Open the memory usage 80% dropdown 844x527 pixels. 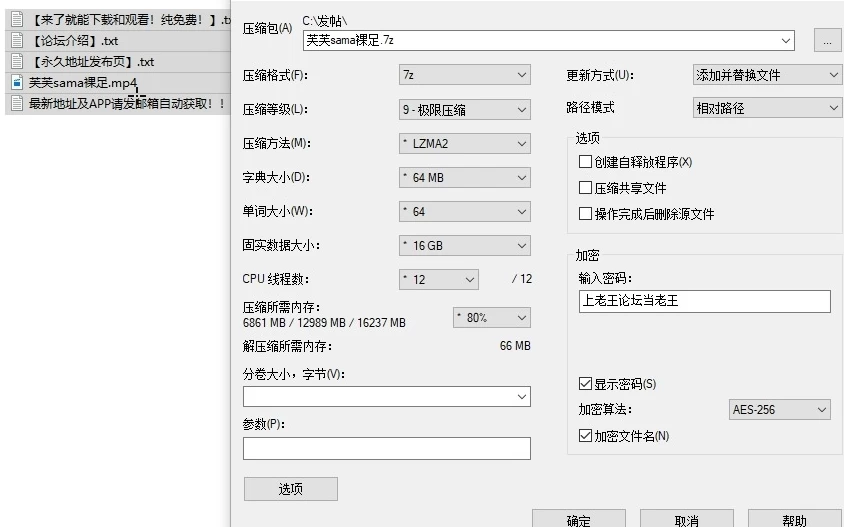click(x=491, y=318)
